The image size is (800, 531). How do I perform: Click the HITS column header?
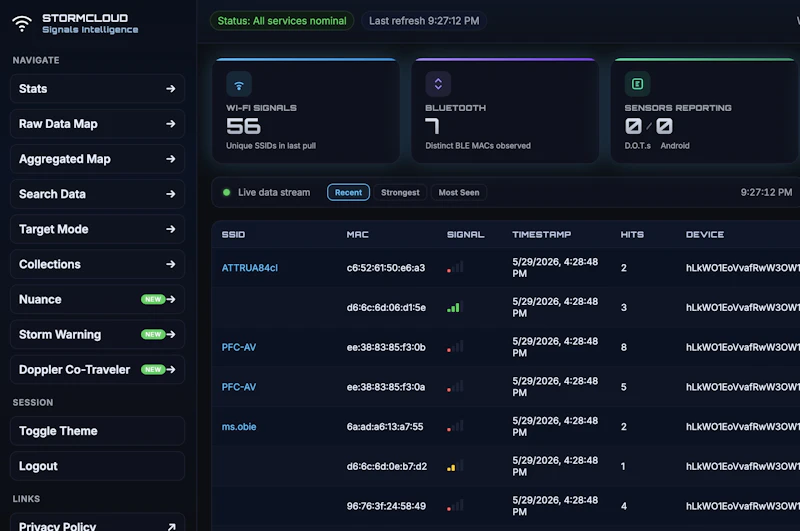[632, 235]
